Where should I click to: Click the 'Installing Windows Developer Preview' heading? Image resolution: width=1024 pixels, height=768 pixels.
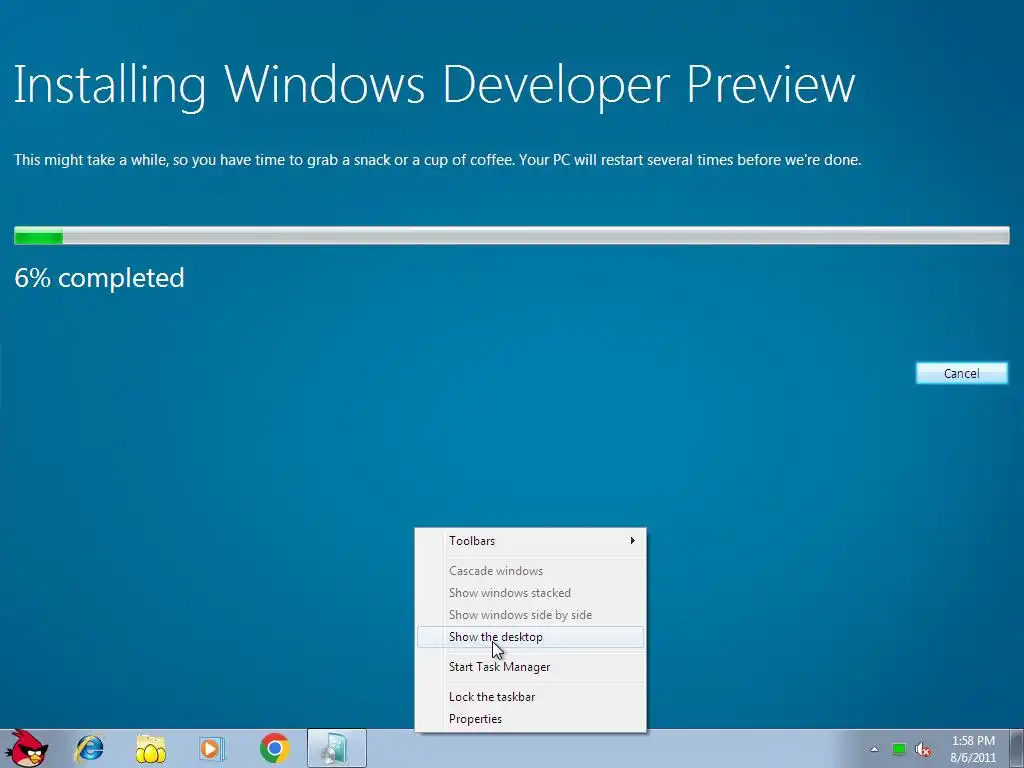pyautogui.click(x=434, y=86)
